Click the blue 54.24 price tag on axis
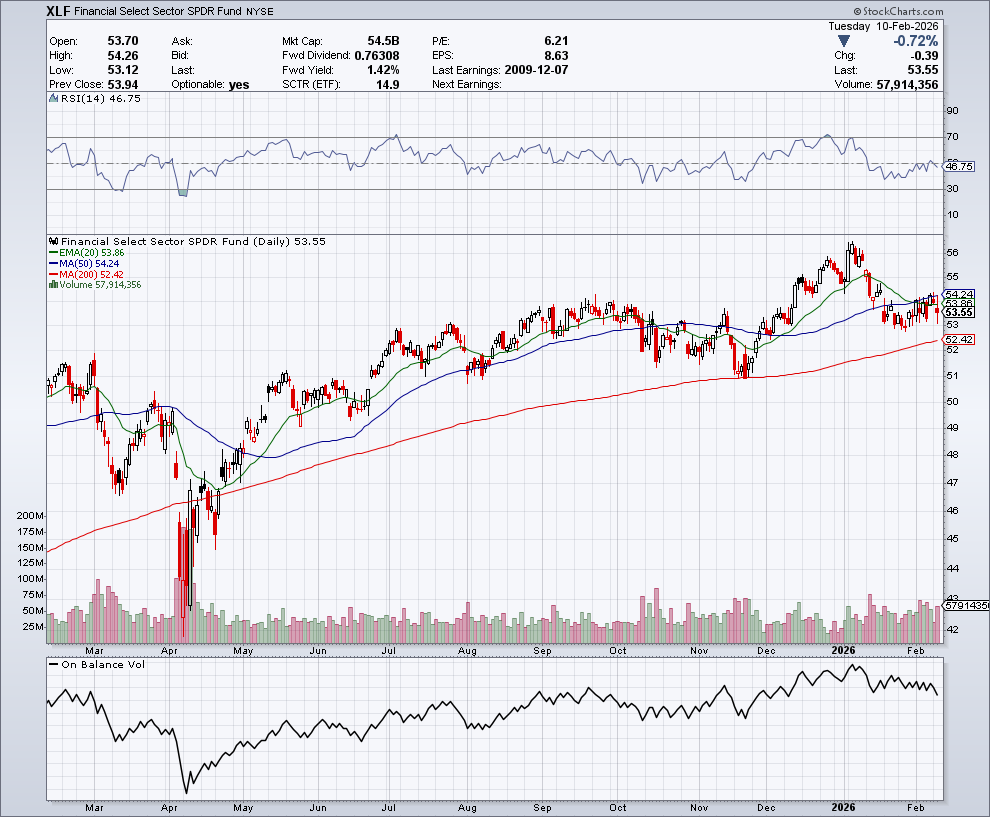 click(x=958, y=294)
